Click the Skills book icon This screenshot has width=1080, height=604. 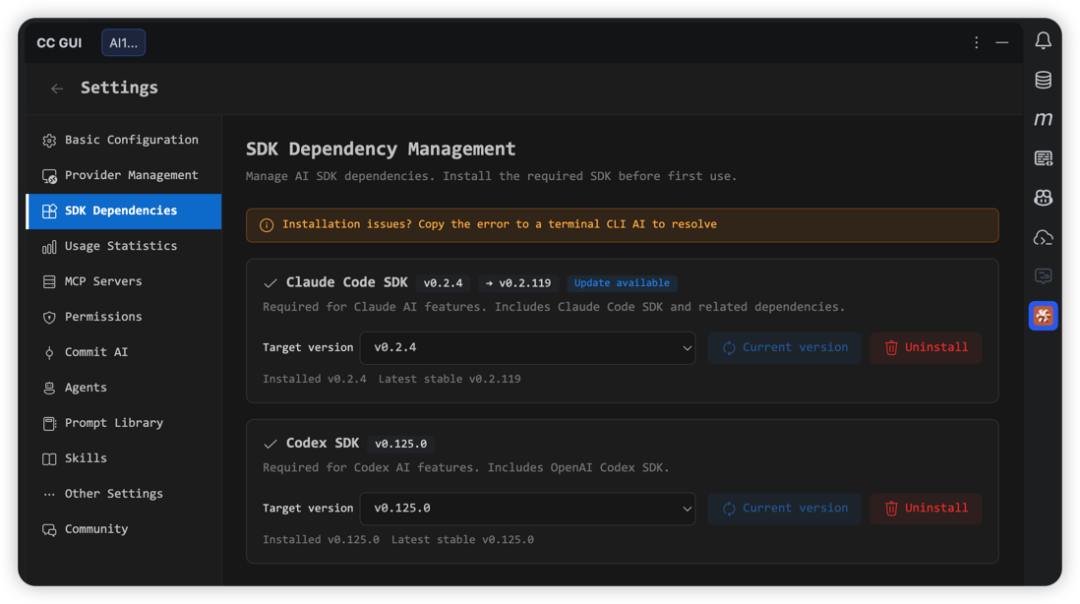[x=49, y=459]
